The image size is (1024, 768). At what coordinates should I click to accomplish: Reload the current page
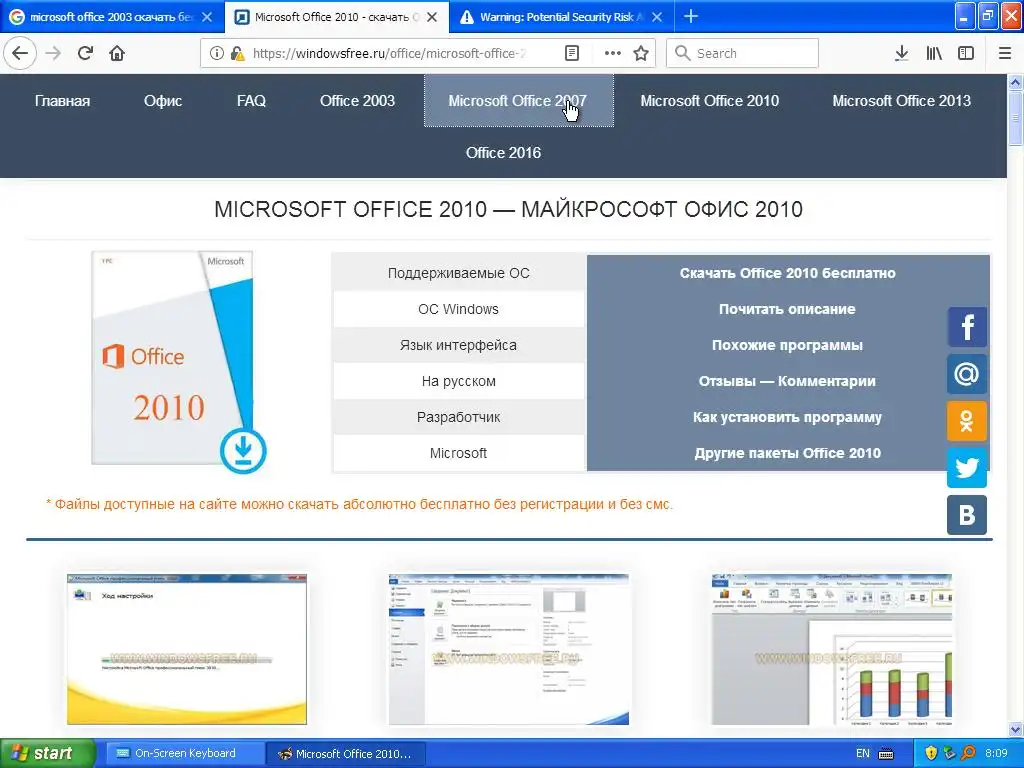tap(86, 53)
